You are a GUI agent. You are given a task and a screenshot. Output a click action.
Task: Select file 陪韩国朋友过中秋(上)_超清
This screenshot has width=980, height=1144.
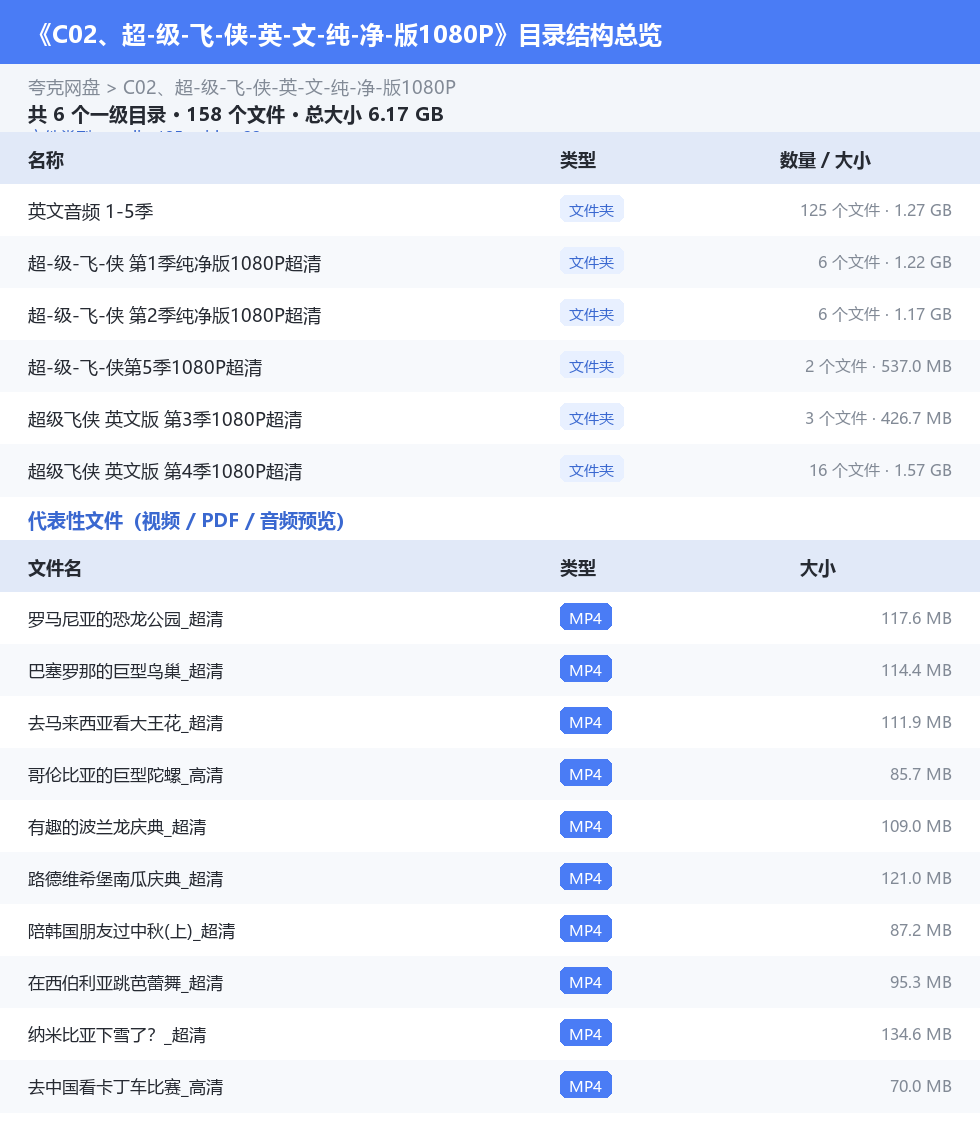[490, 930]
